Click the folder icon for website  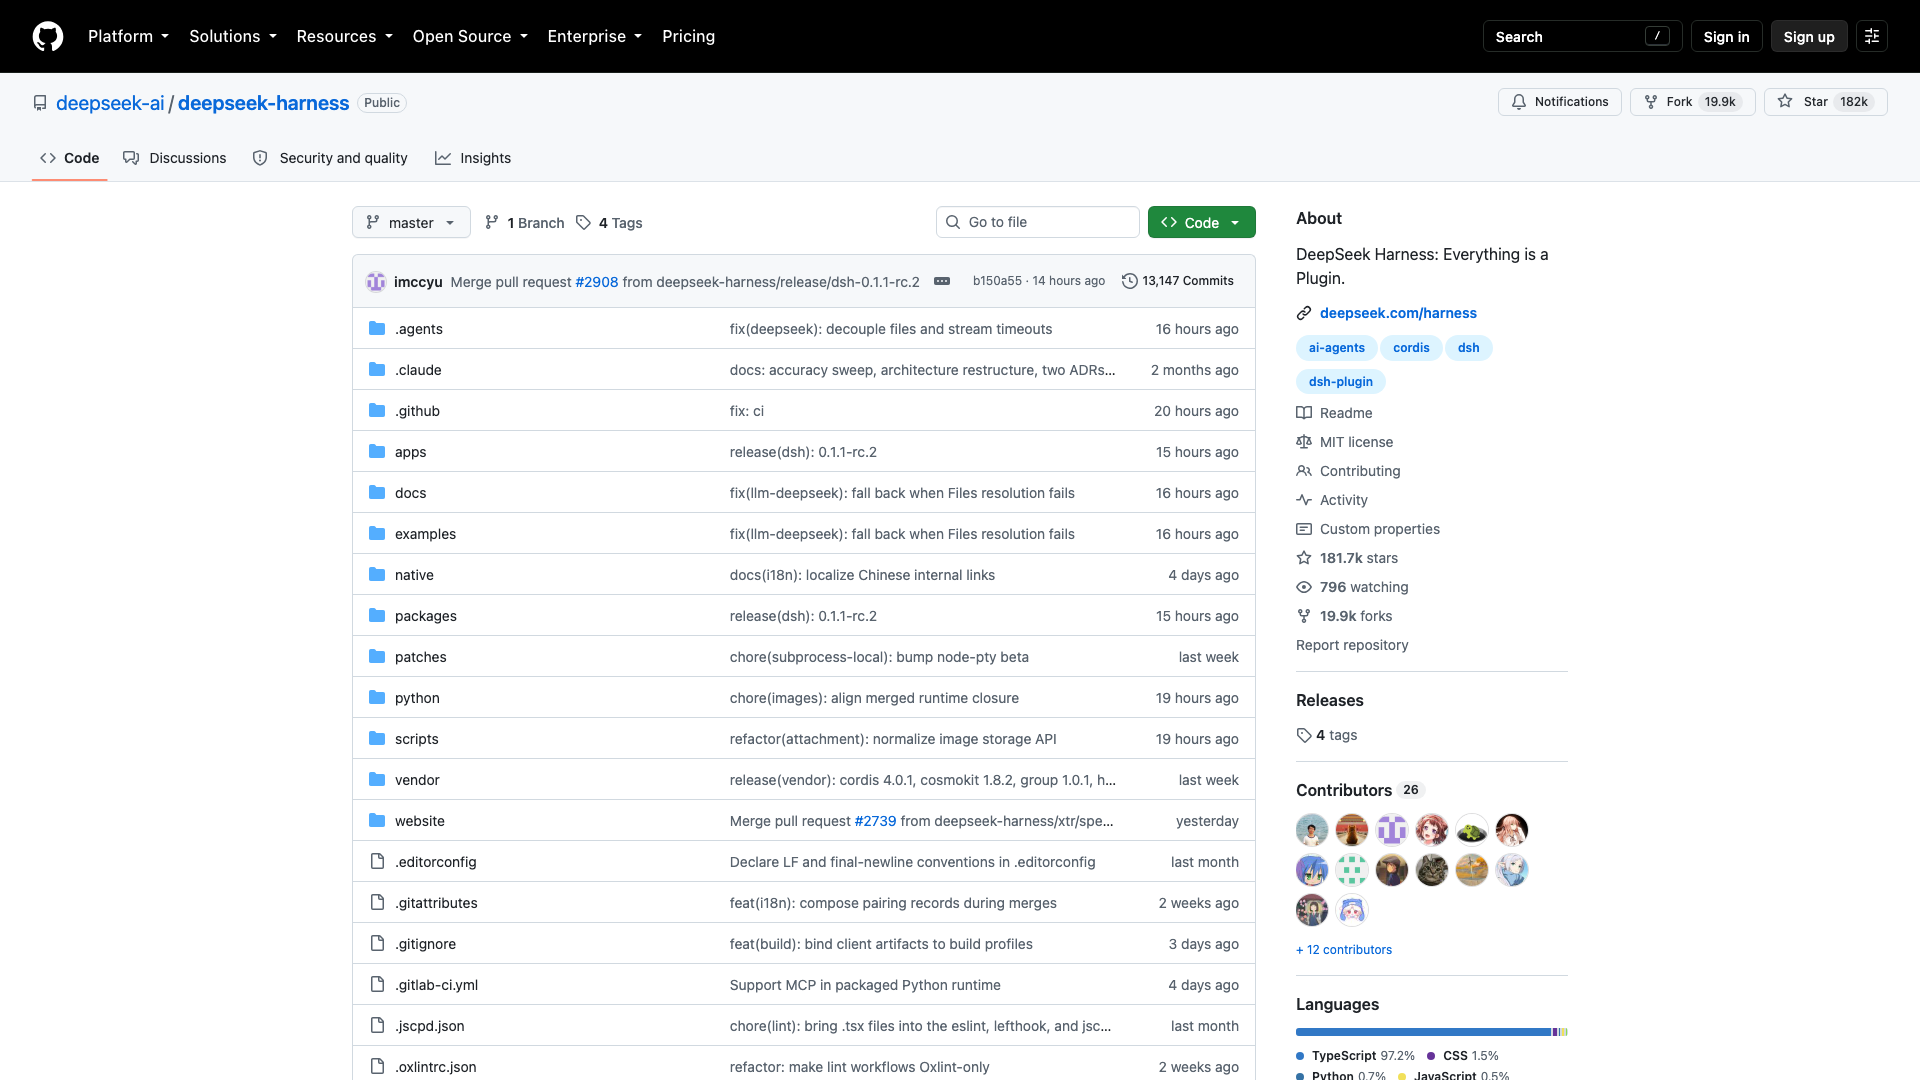[377, 820]
